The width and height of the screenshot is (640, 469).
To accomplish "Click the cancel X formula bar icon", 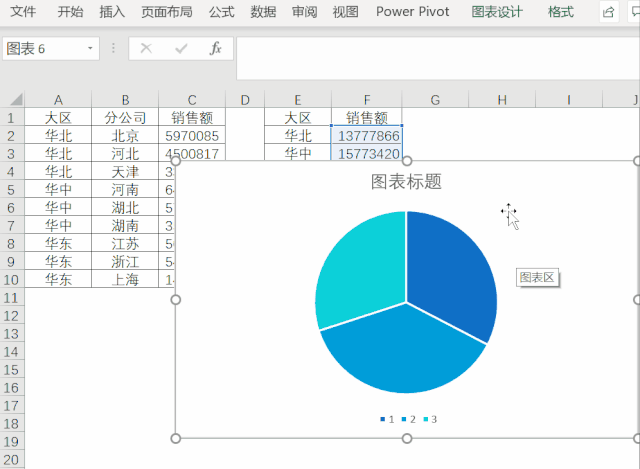I will tap(146, 49).
